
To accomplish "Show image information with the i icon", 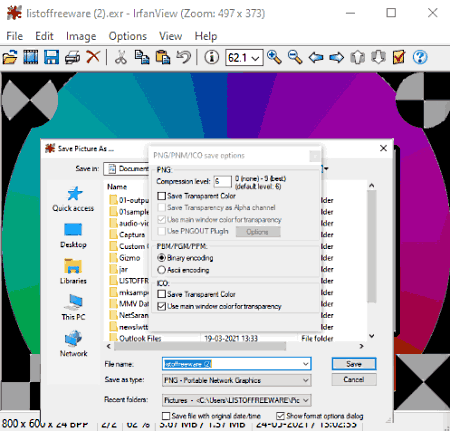I will [x=212, y=57].
